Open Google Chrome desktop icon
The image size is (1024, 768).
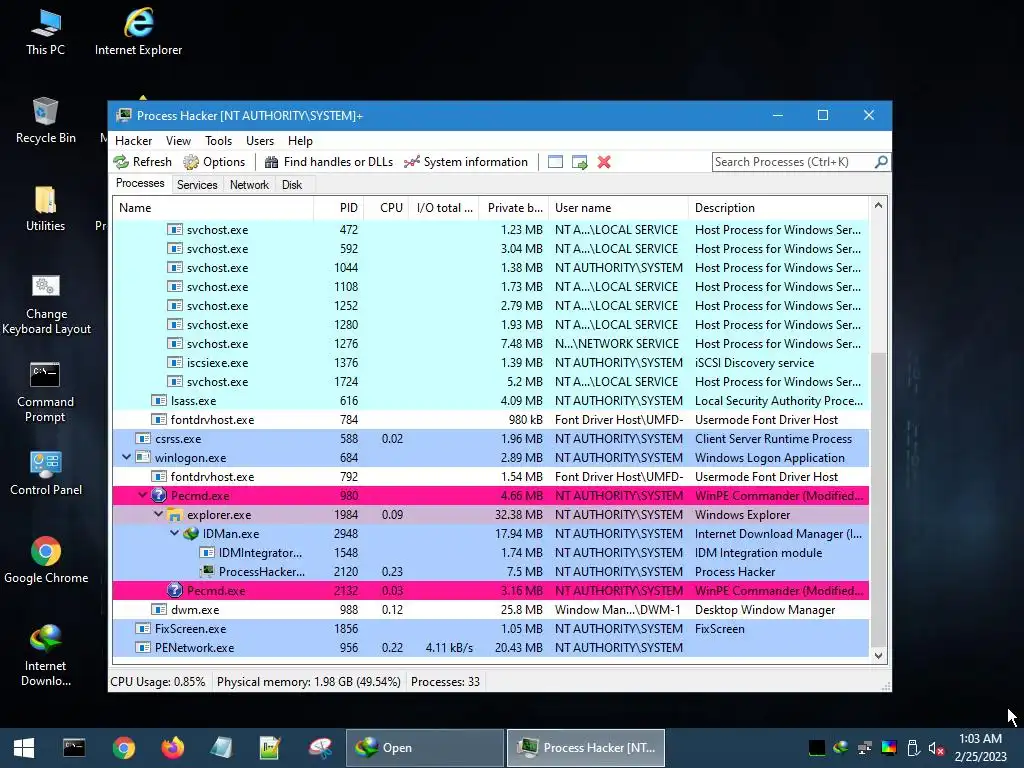[x=46, y=560]
